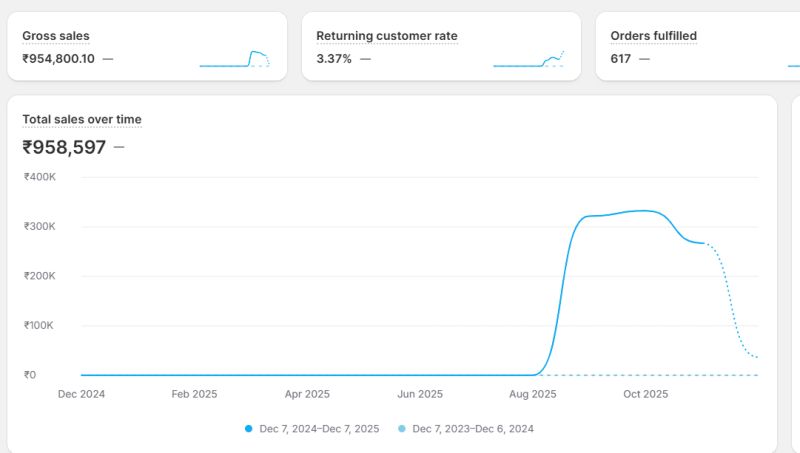Click the ₹954,800.10 gross sales value

(58, 59)
